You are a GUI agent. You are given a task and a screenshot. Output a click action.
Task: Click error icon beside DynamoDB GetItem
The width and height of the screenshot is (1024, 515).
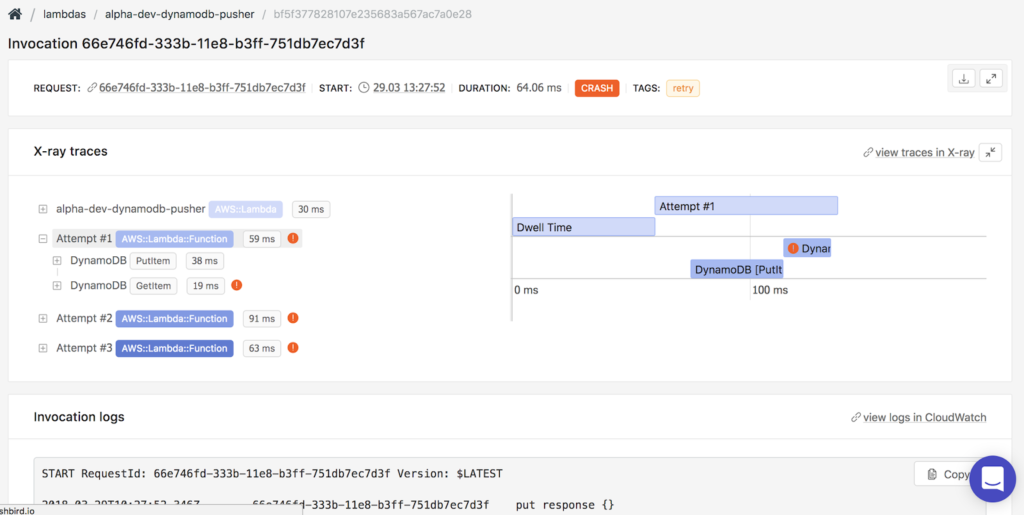237,285
